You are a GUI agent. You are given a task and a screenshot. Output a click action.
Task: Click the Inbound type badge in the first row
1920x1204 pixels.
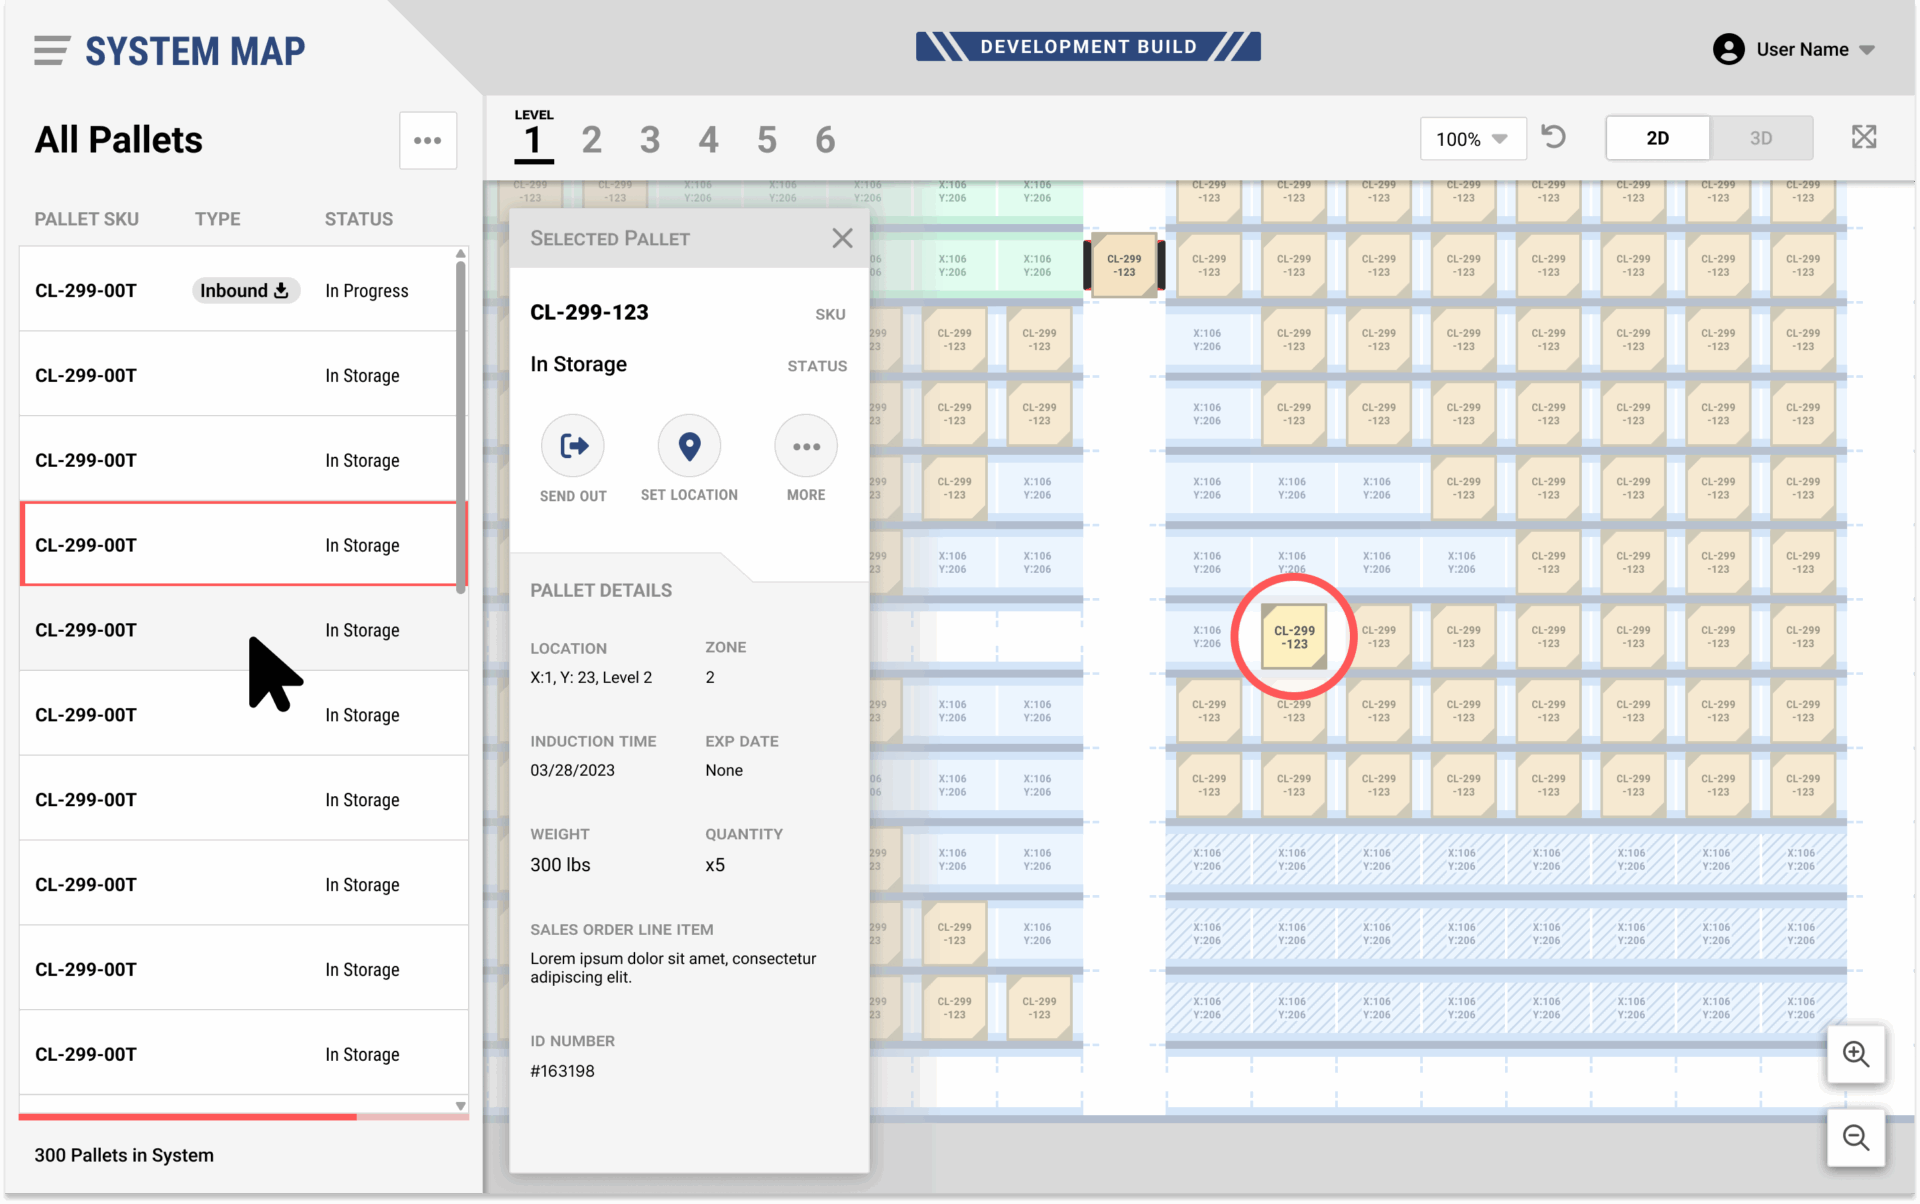(x=245, y=291)
